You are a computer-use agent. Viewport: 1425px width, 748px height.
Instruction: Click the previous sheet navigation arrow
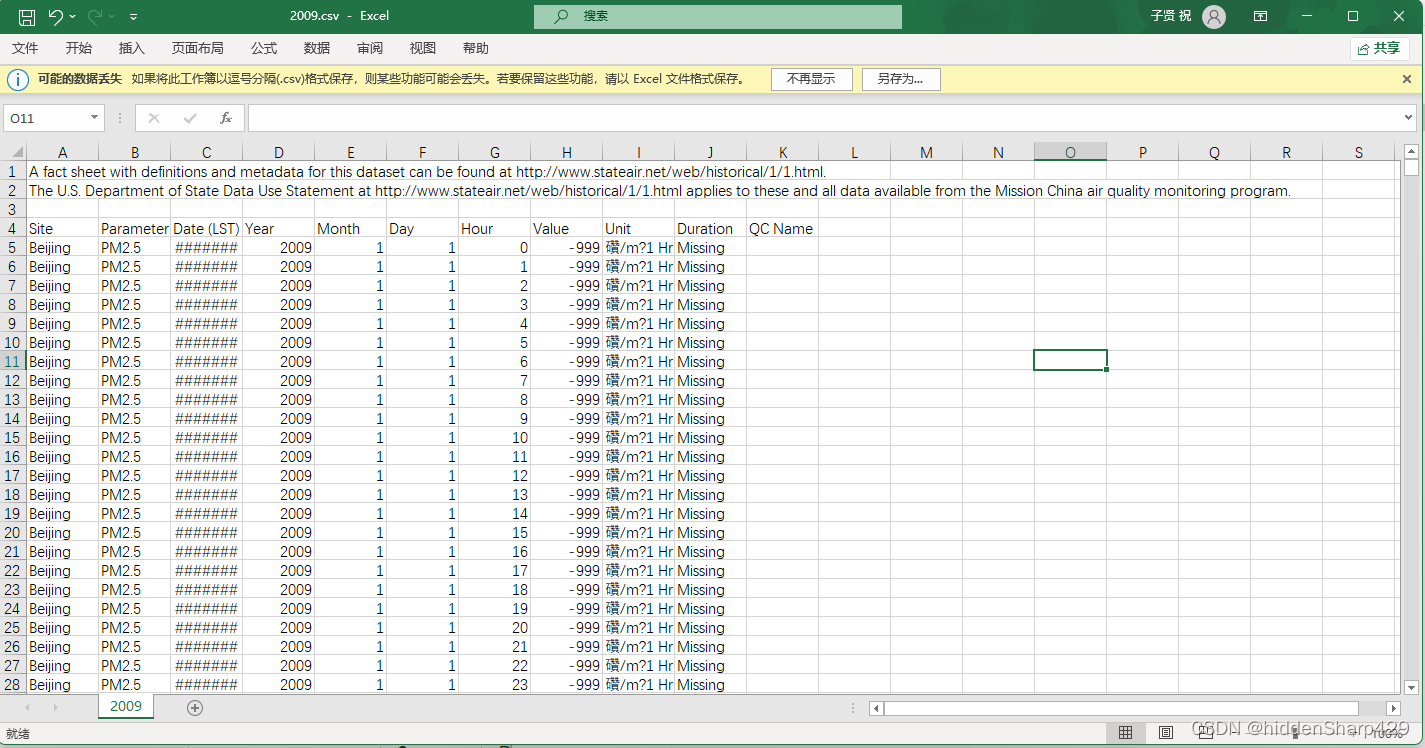[27, 708]
